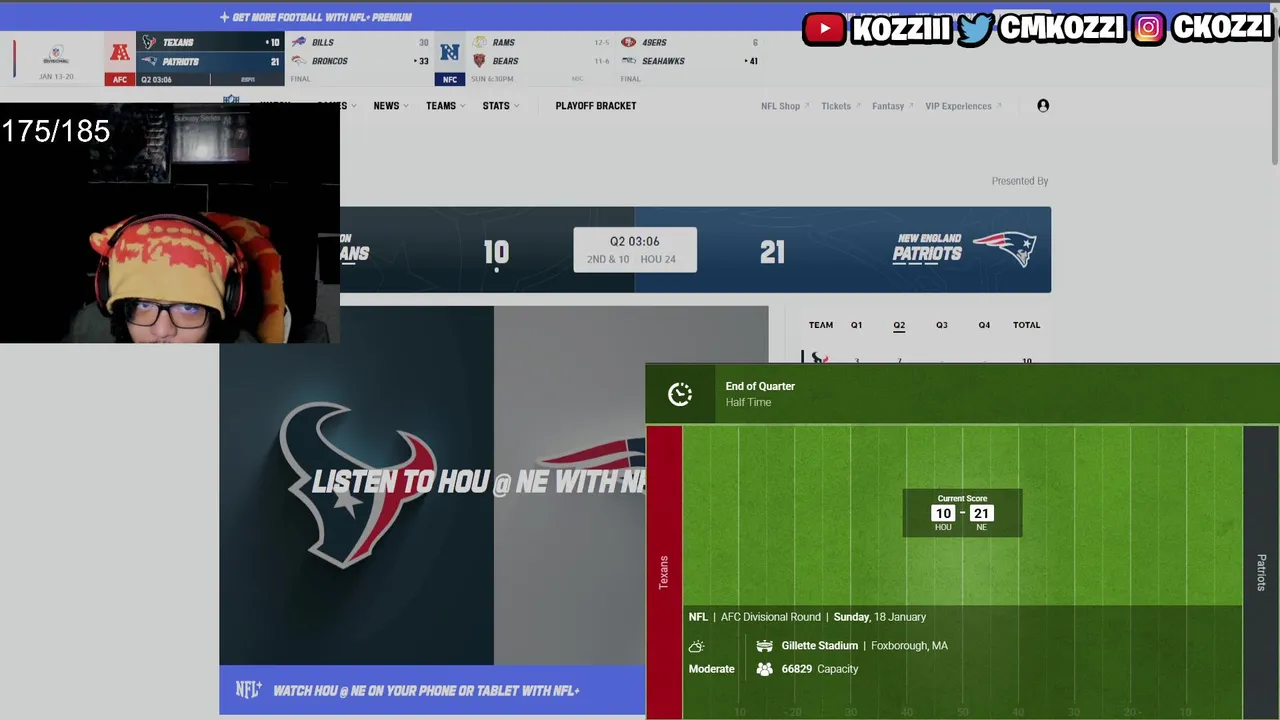Select the Q2 column in score table
Screen dimensions: 1280x720
click(x=899, y=325)
